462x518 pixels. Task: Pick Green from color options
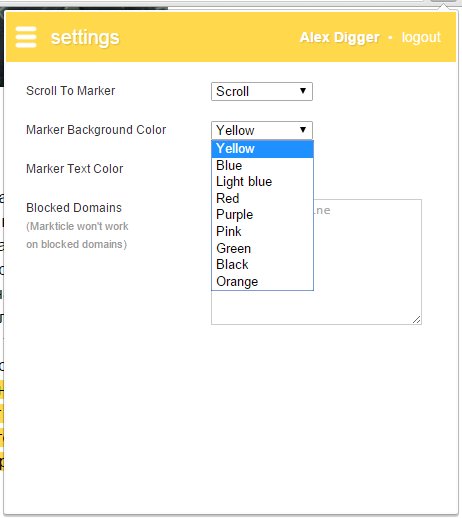262,248
